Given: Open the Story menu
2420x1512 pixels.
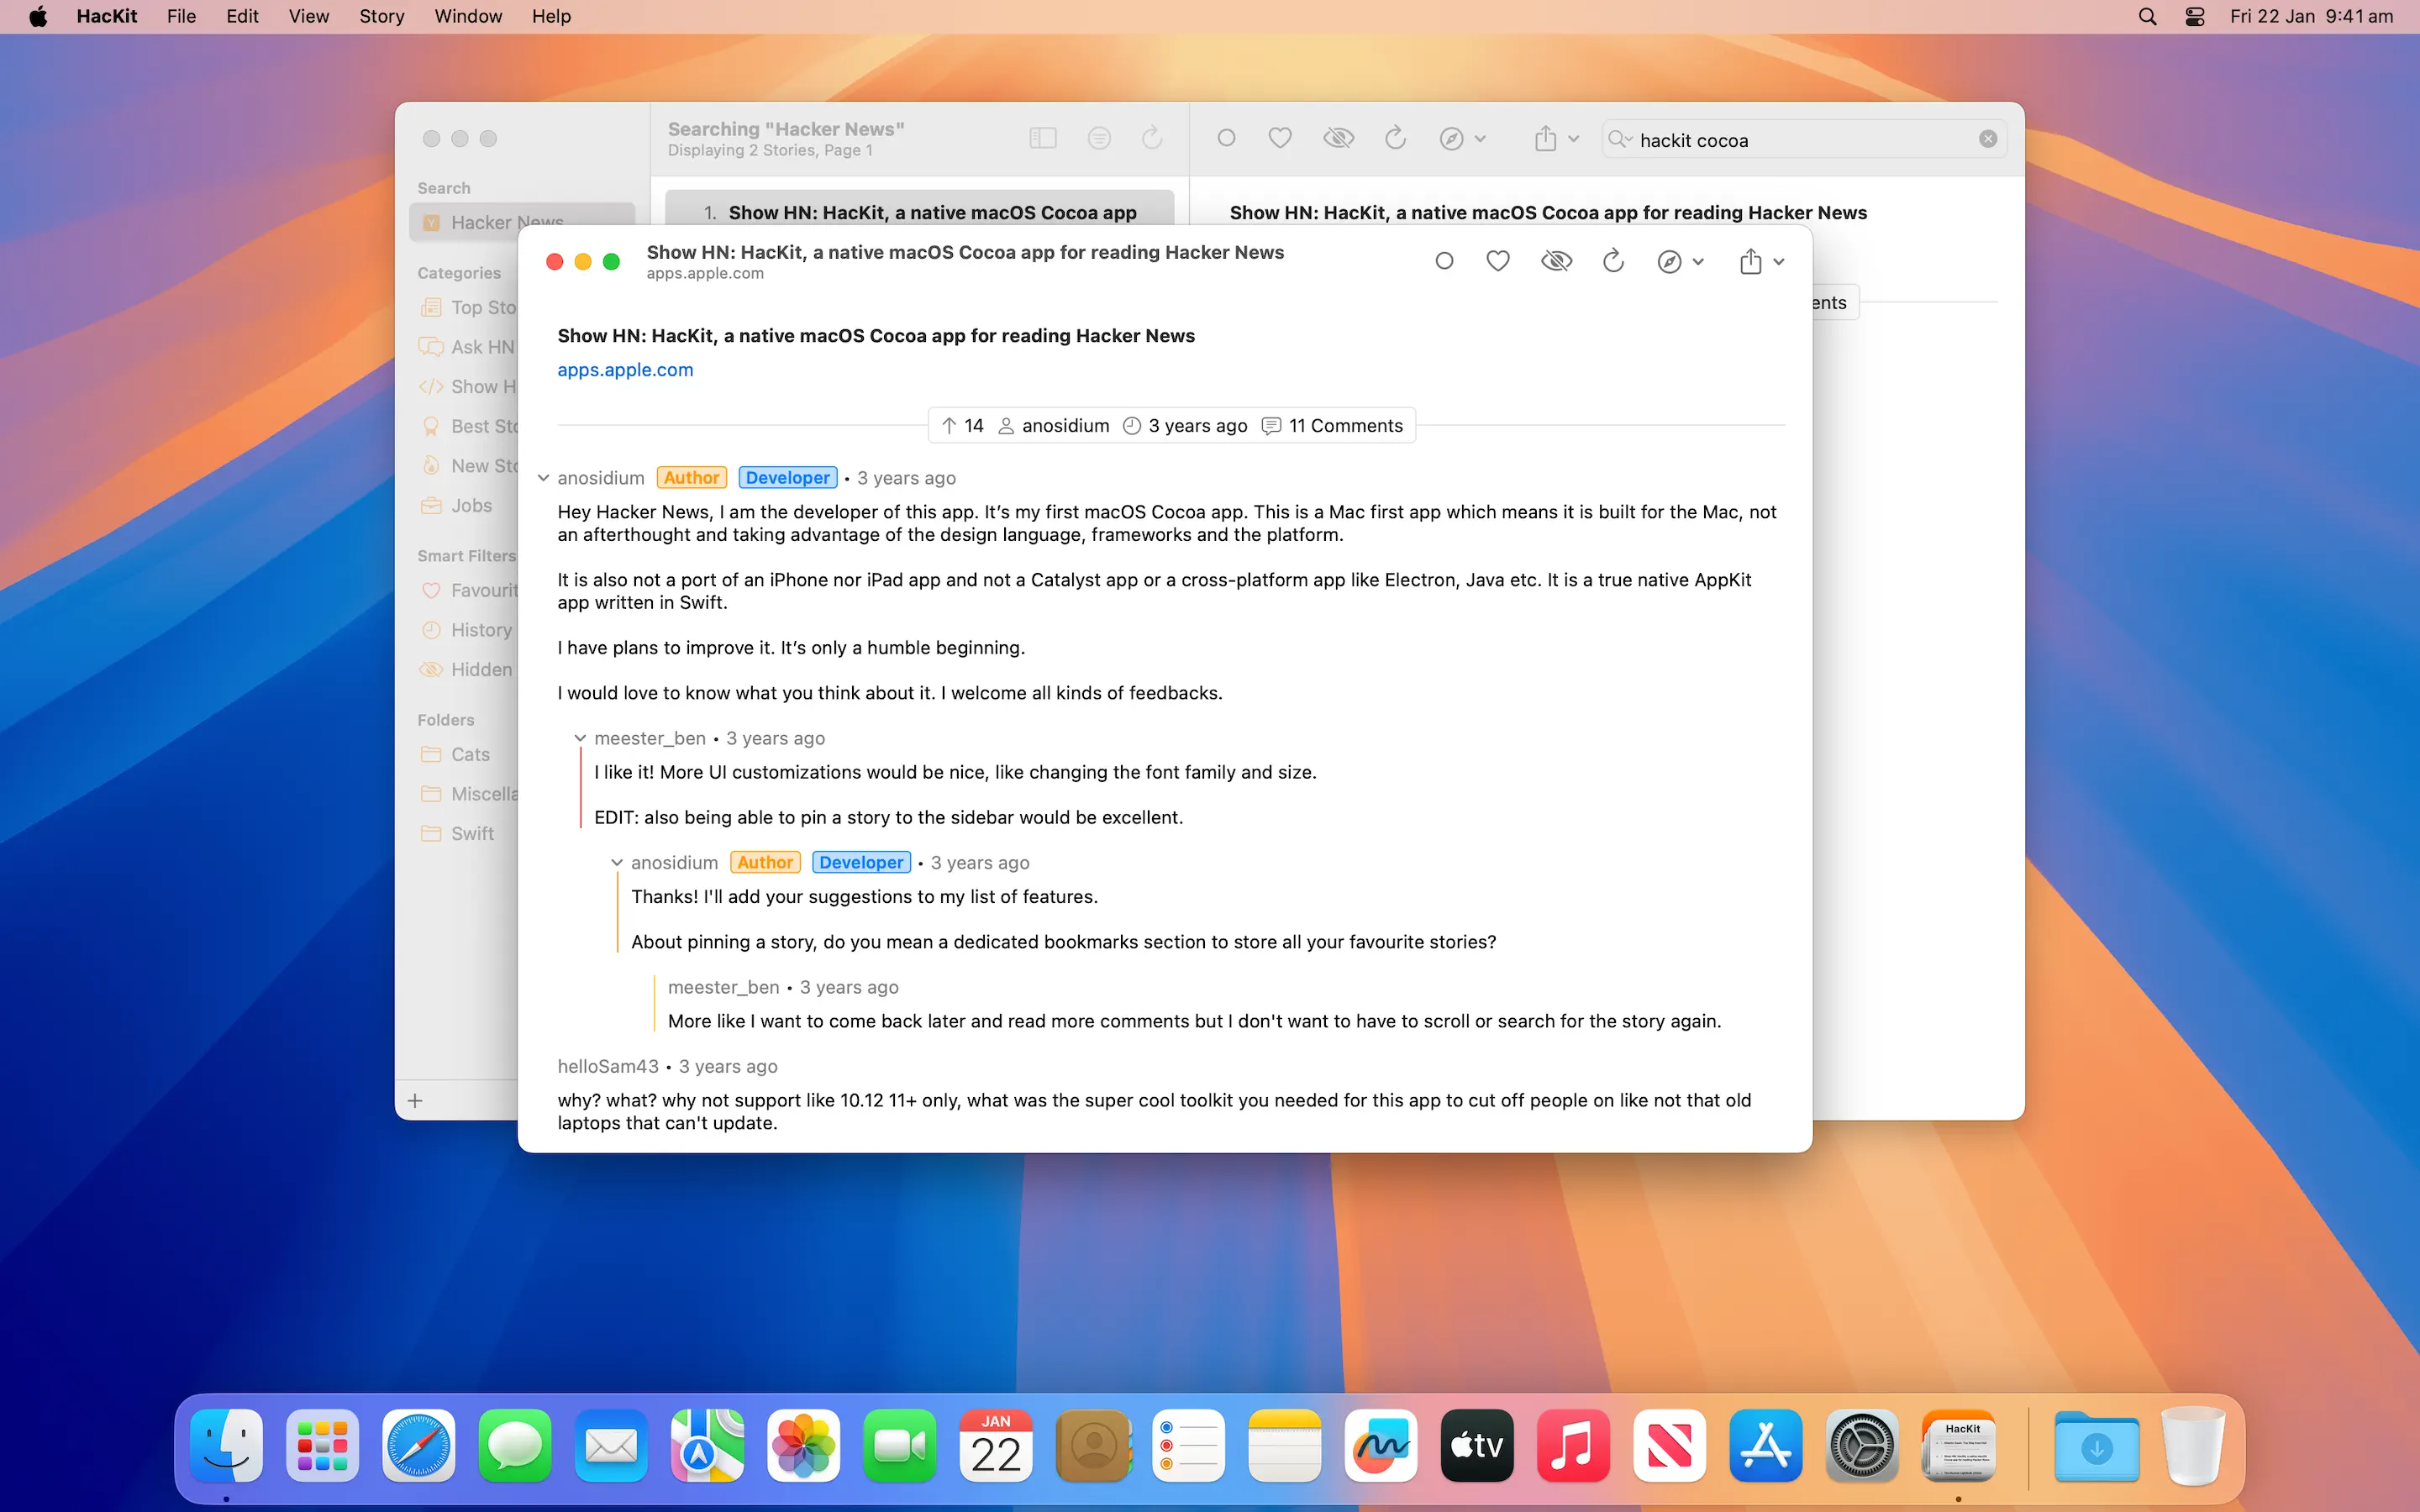Looking at the screenshot, I should pyautogui.click(x=381, y=16).
